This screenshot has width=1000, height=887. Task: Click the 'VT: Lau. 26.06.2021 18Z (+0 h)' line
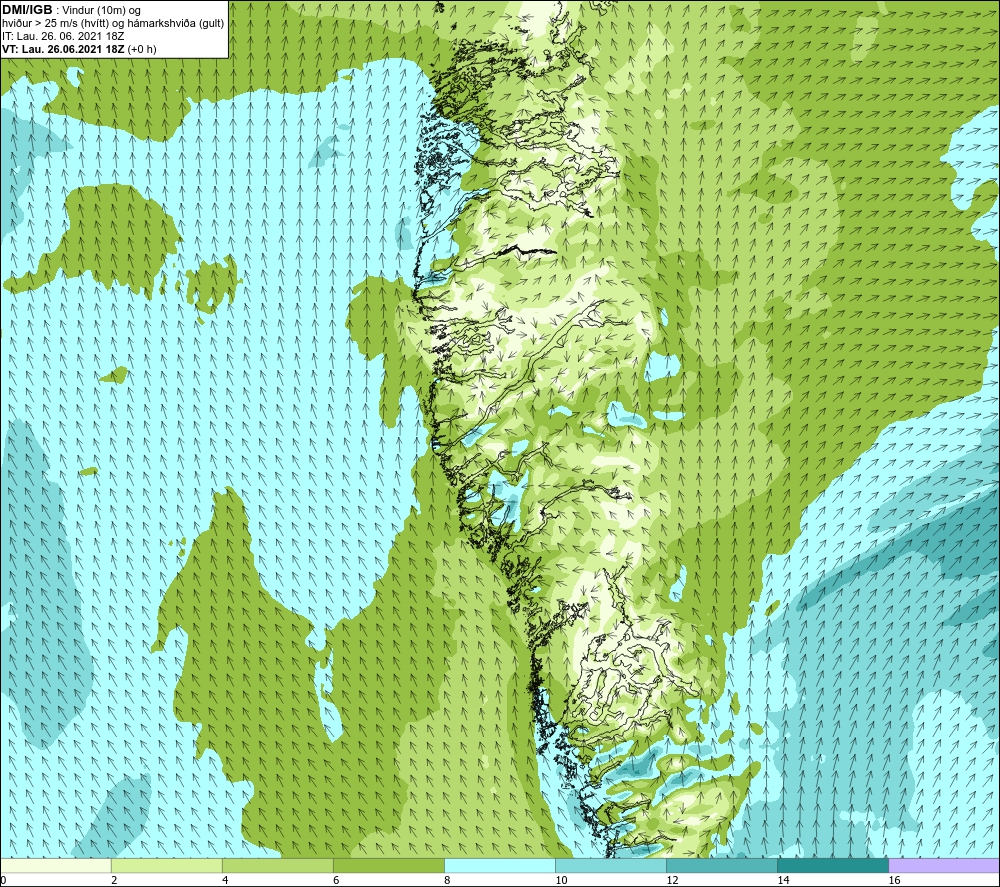79,49
